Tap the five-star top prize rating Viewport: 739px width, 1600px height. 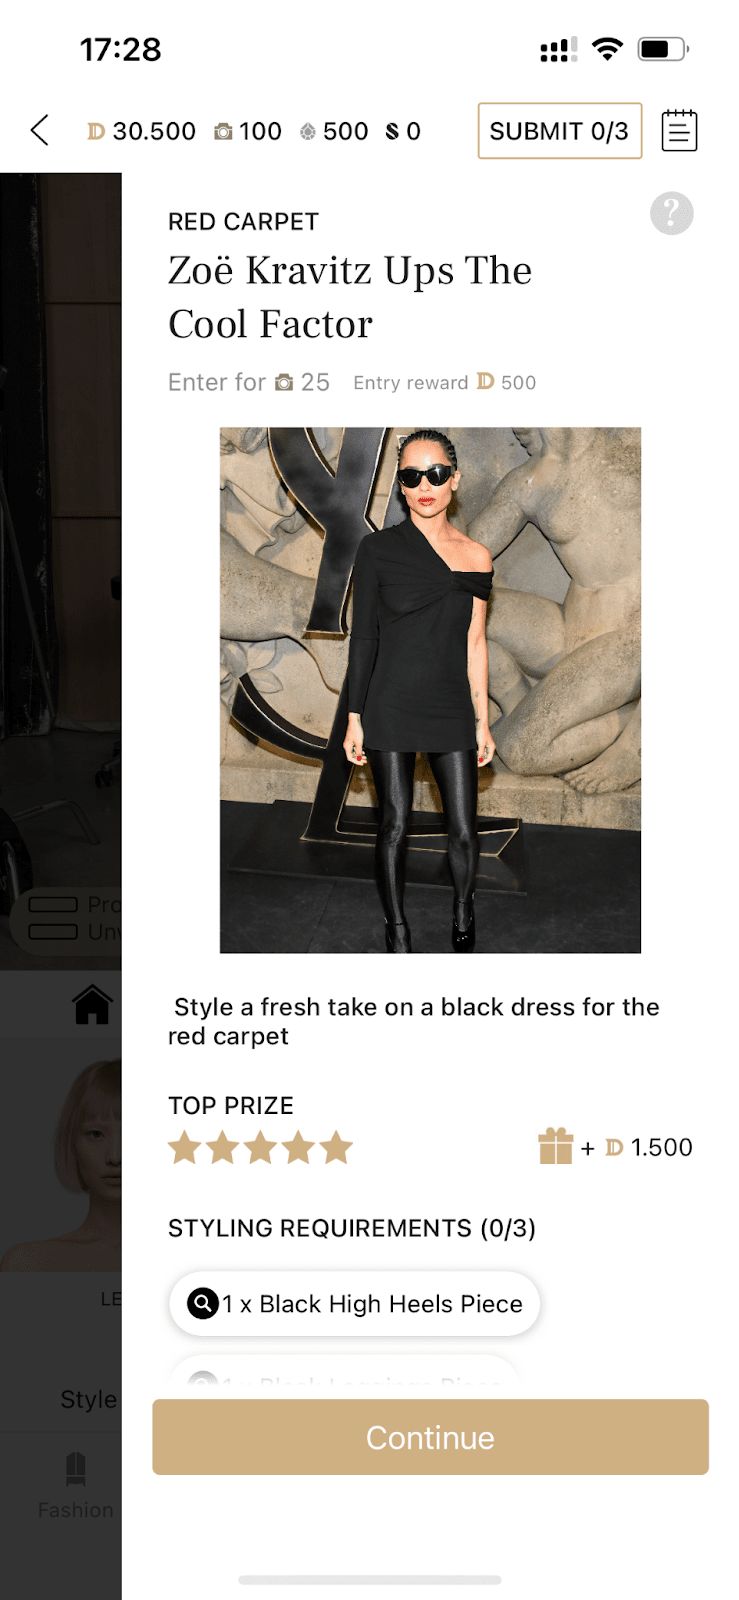261,1147
